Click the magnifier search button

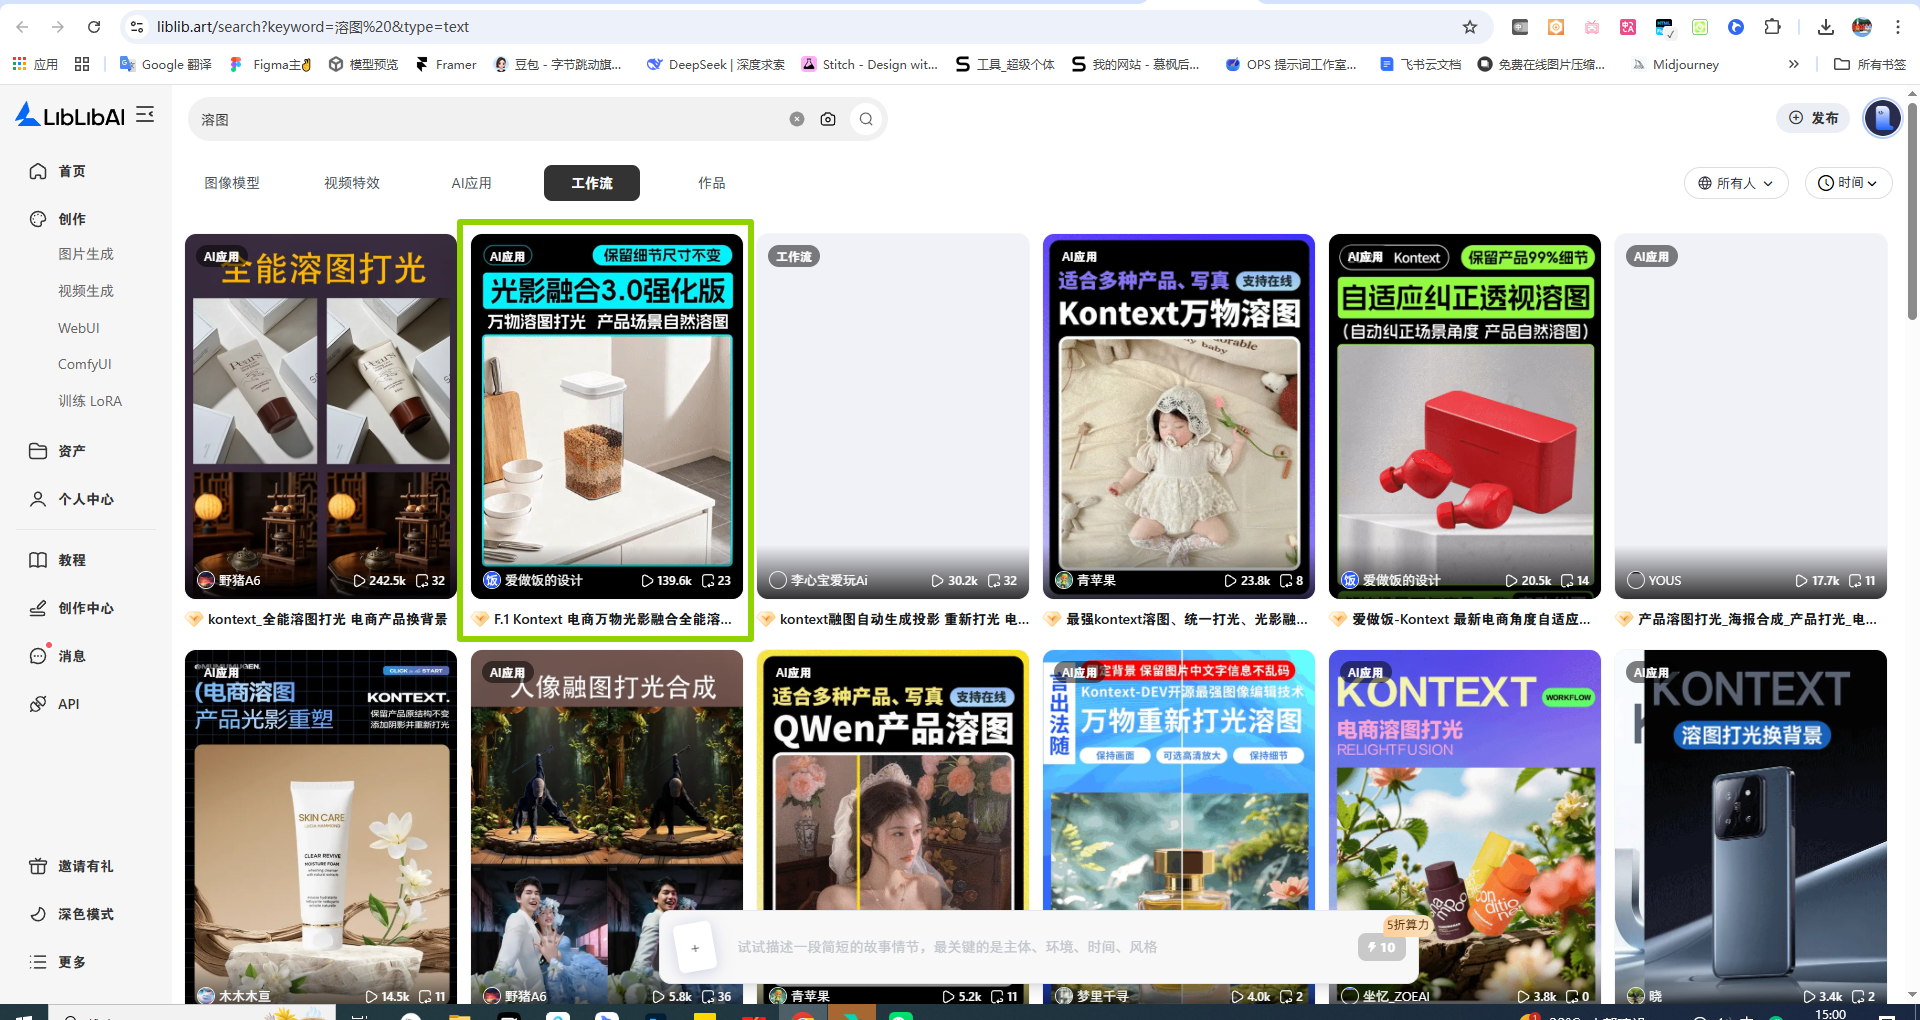[866, 119]
